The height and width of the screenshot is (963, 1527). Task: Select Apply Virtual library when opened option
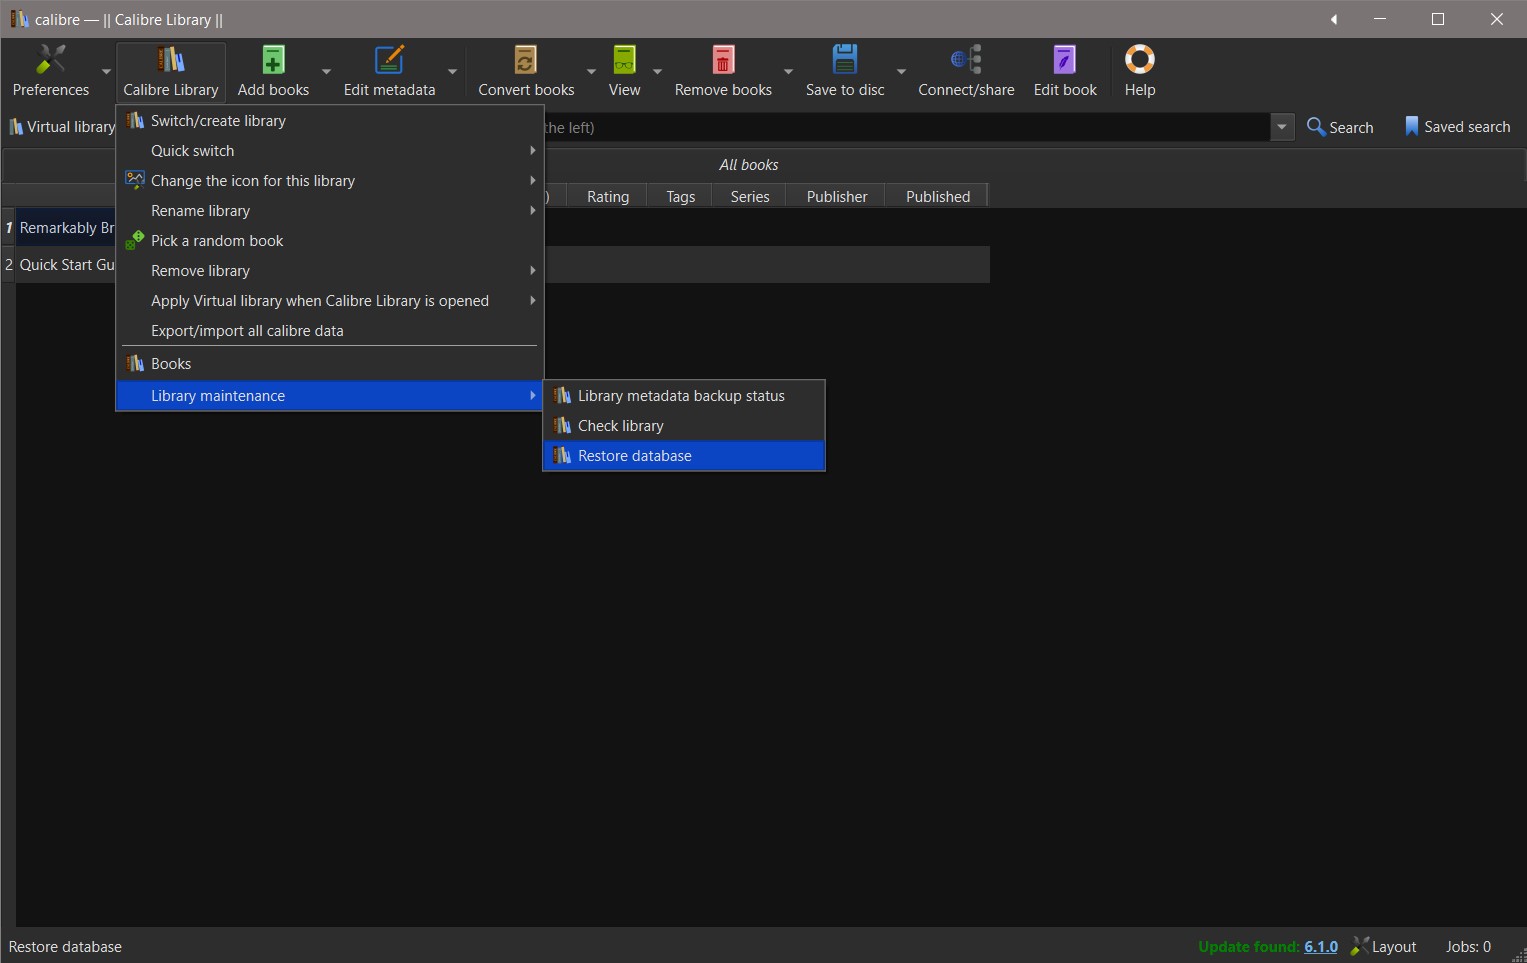pos(330,301)
